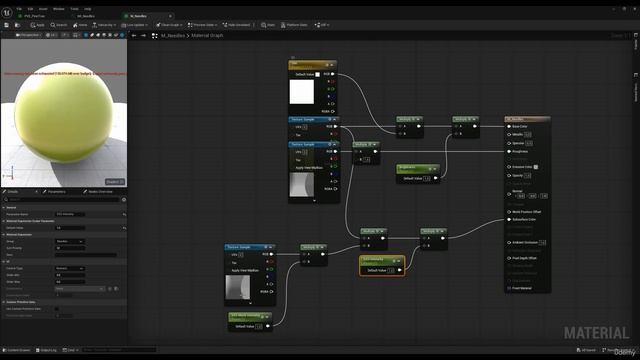640x360 pixels.
Task: Collapse the Material Expression section
Action: (4, 235)
